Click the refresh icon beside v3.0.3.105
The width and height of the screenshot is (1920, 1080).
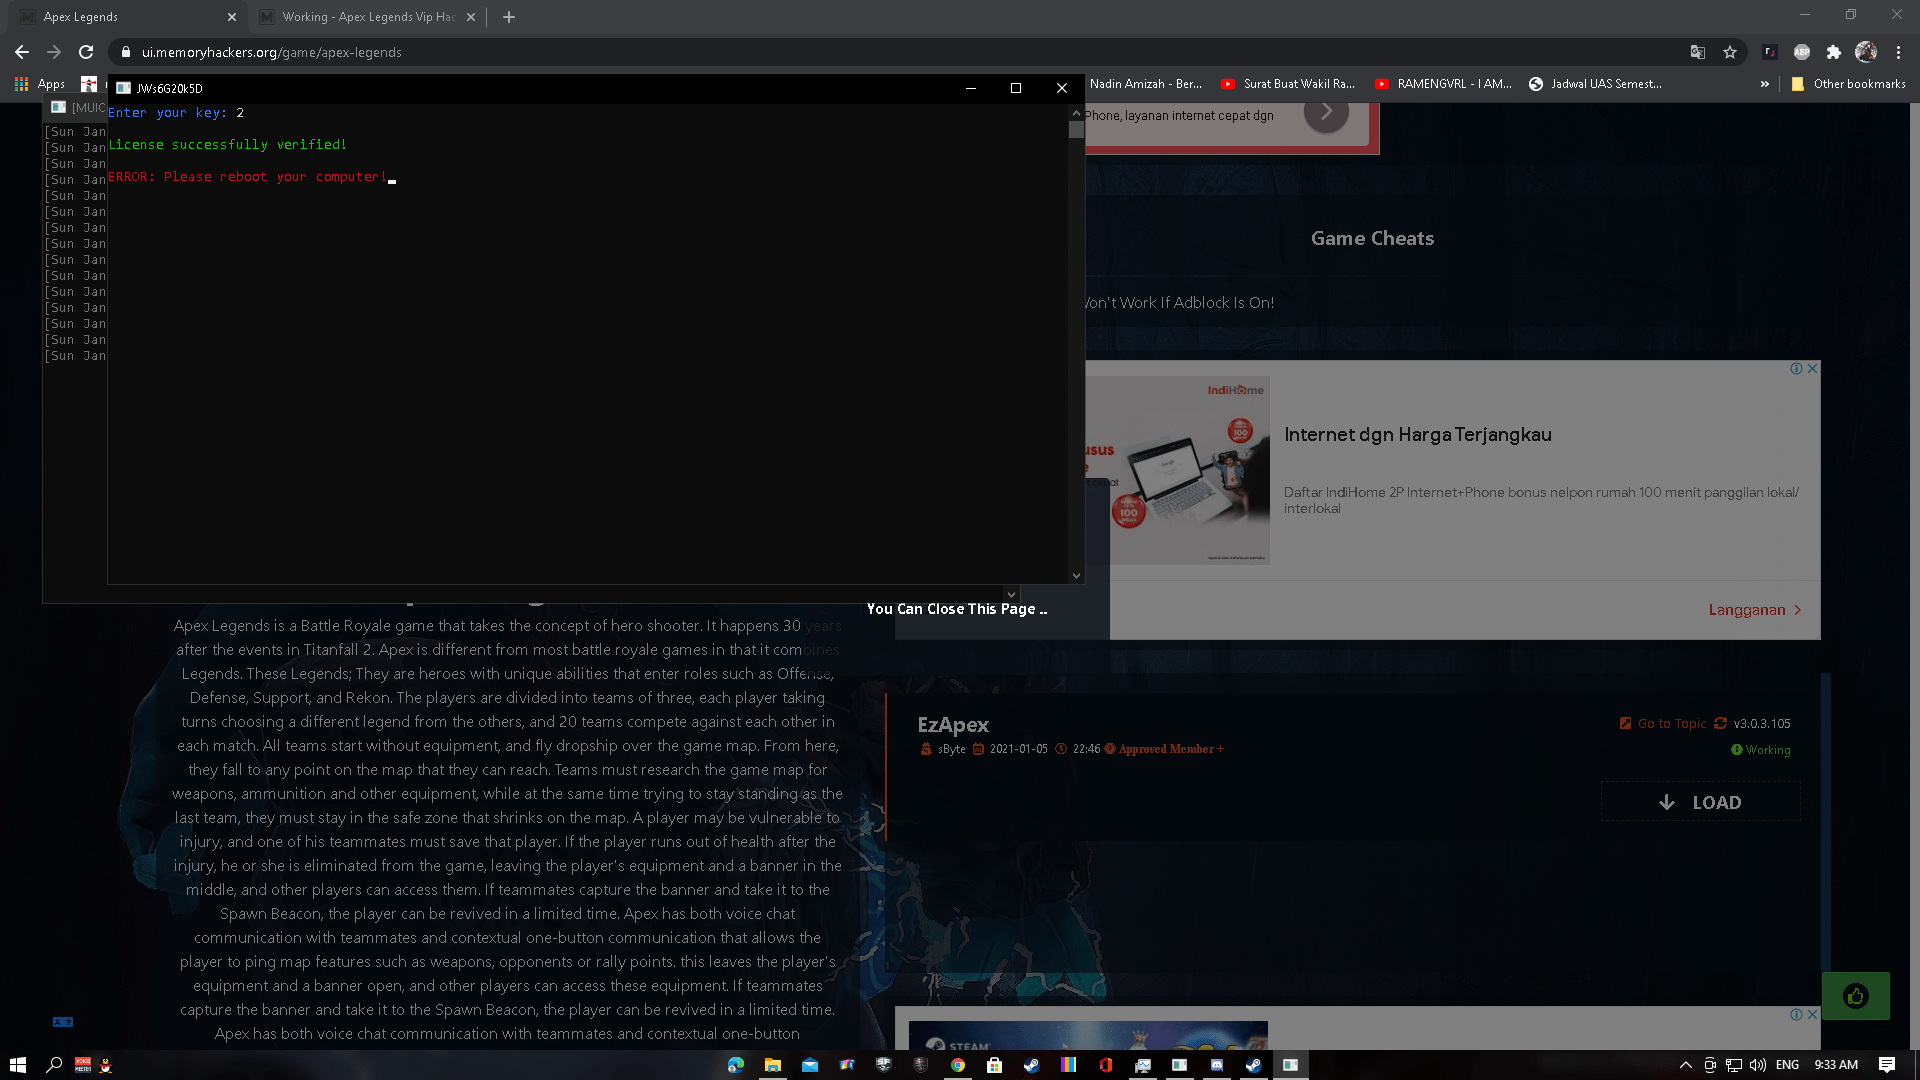coord(1720,723)
